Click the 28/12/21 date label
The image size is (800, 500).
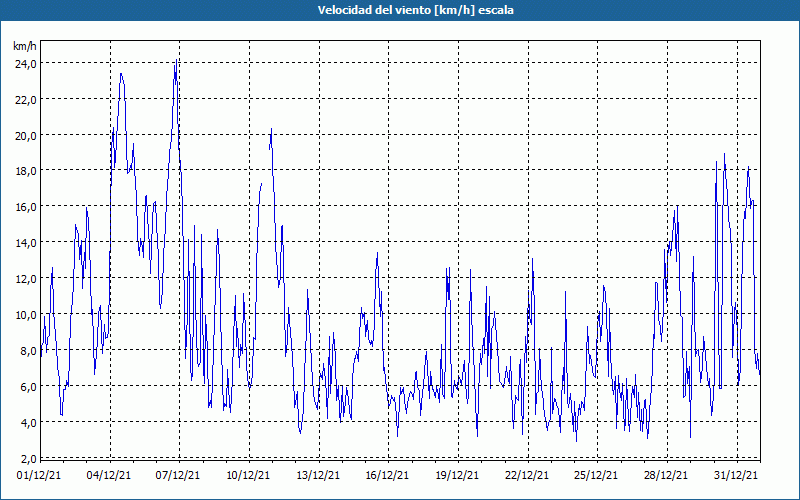pyautogui.click(x=666, y=476)
